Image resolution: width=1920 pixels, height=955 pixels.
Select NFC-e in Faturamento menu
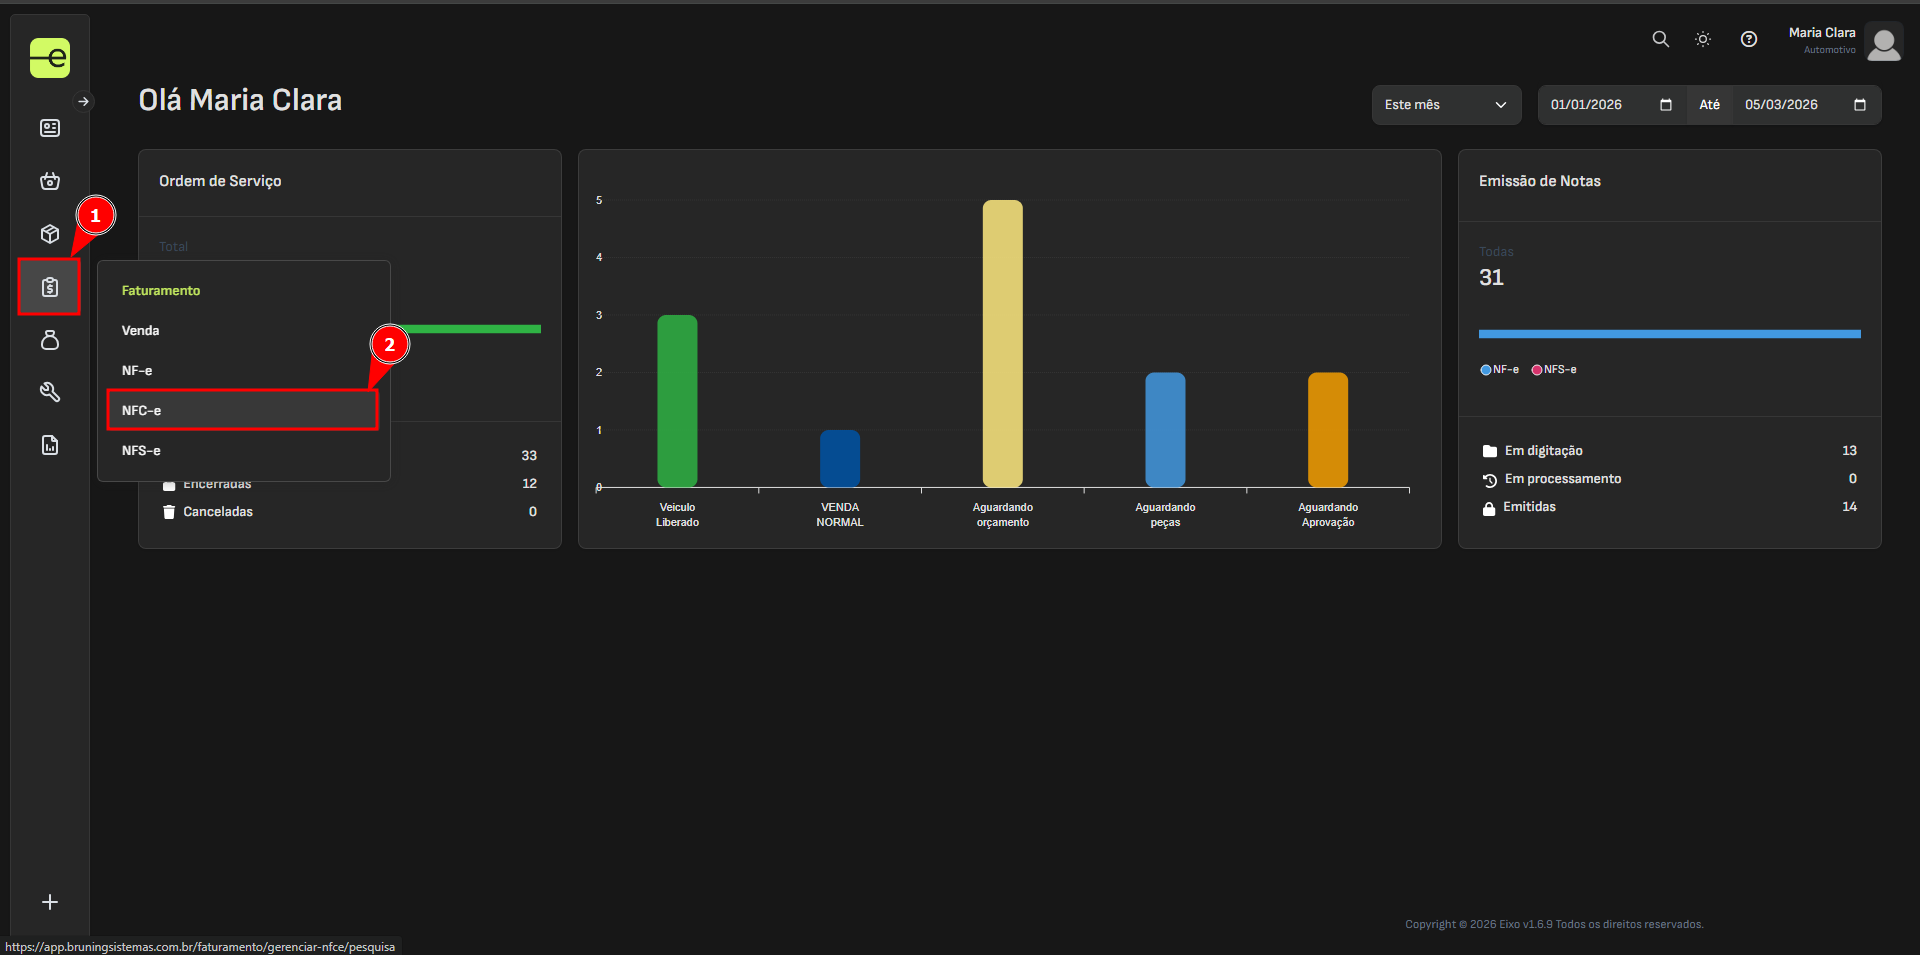[242, 410]
